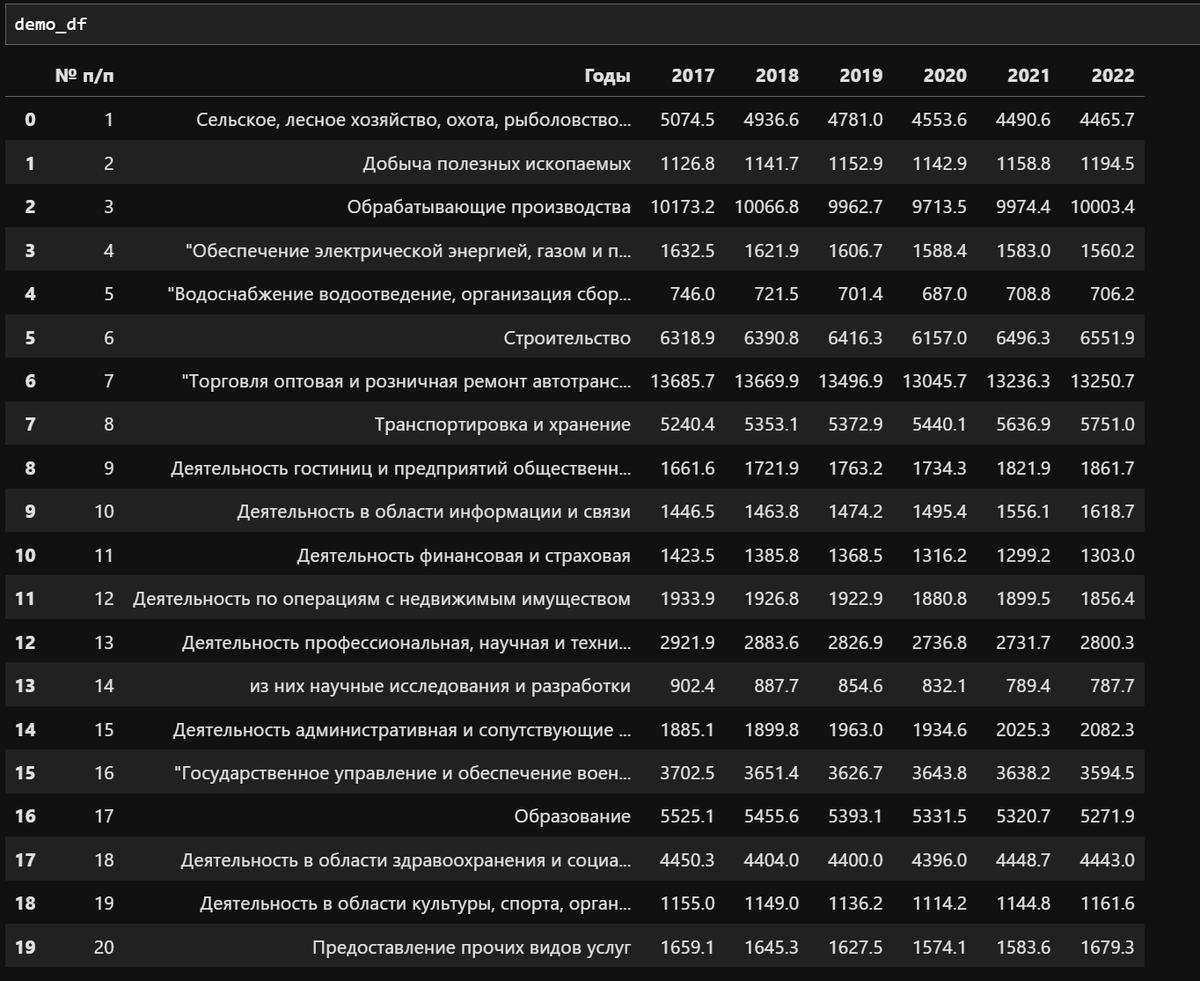Select cell value 1933.9
1200x981 pixels.
pyautogui.click(x=688, y=599)
